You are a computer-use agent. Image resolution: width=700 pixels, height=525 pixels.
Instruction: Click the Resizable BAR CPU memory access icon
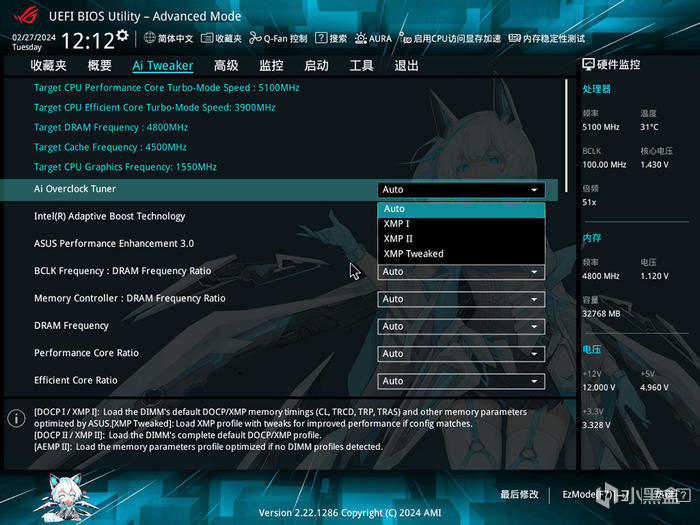pos(405,38)
